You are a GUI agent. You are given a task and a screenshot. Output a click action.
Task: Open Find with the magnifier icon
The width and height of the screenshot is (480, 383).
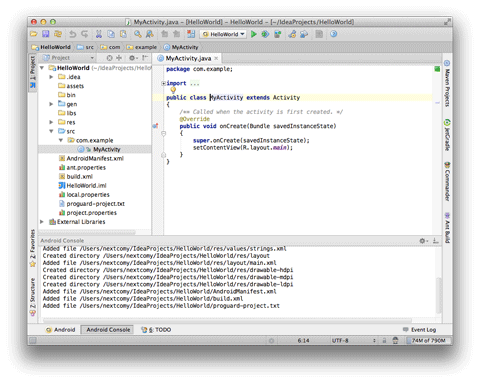(x=138, y=34)
